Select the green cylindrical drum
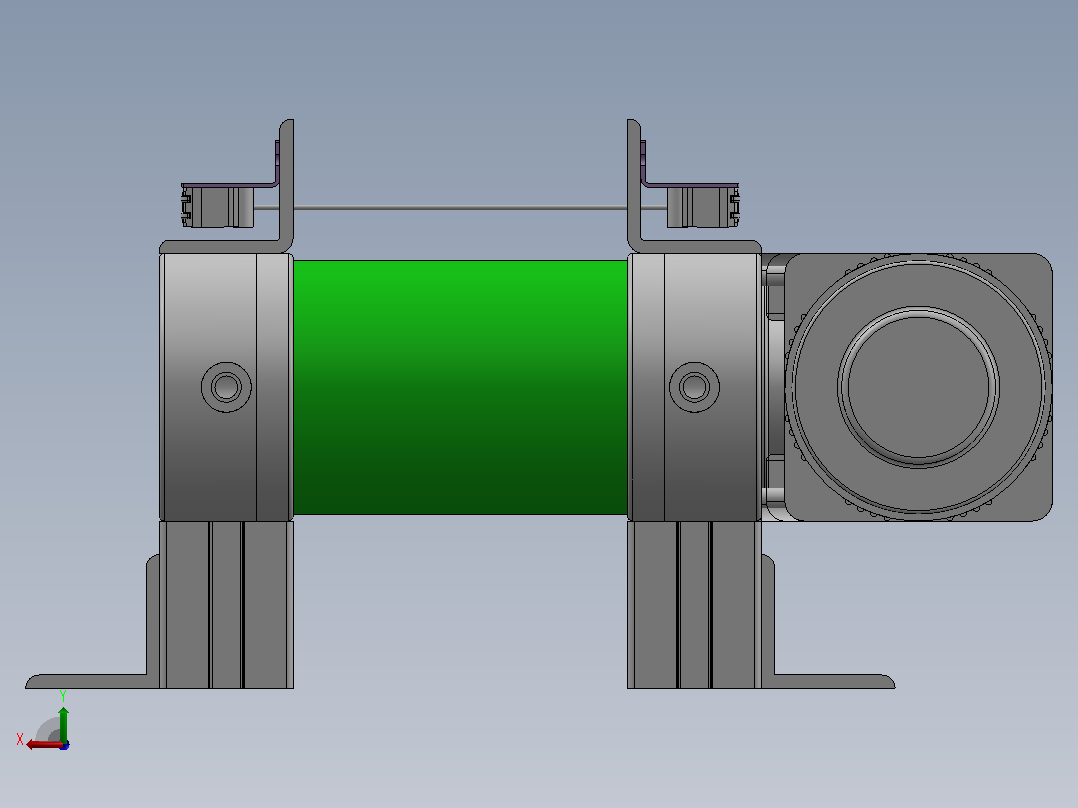The height and width of the screenshot is (808, 1078). pyautogui.click(x=460, y=387)
